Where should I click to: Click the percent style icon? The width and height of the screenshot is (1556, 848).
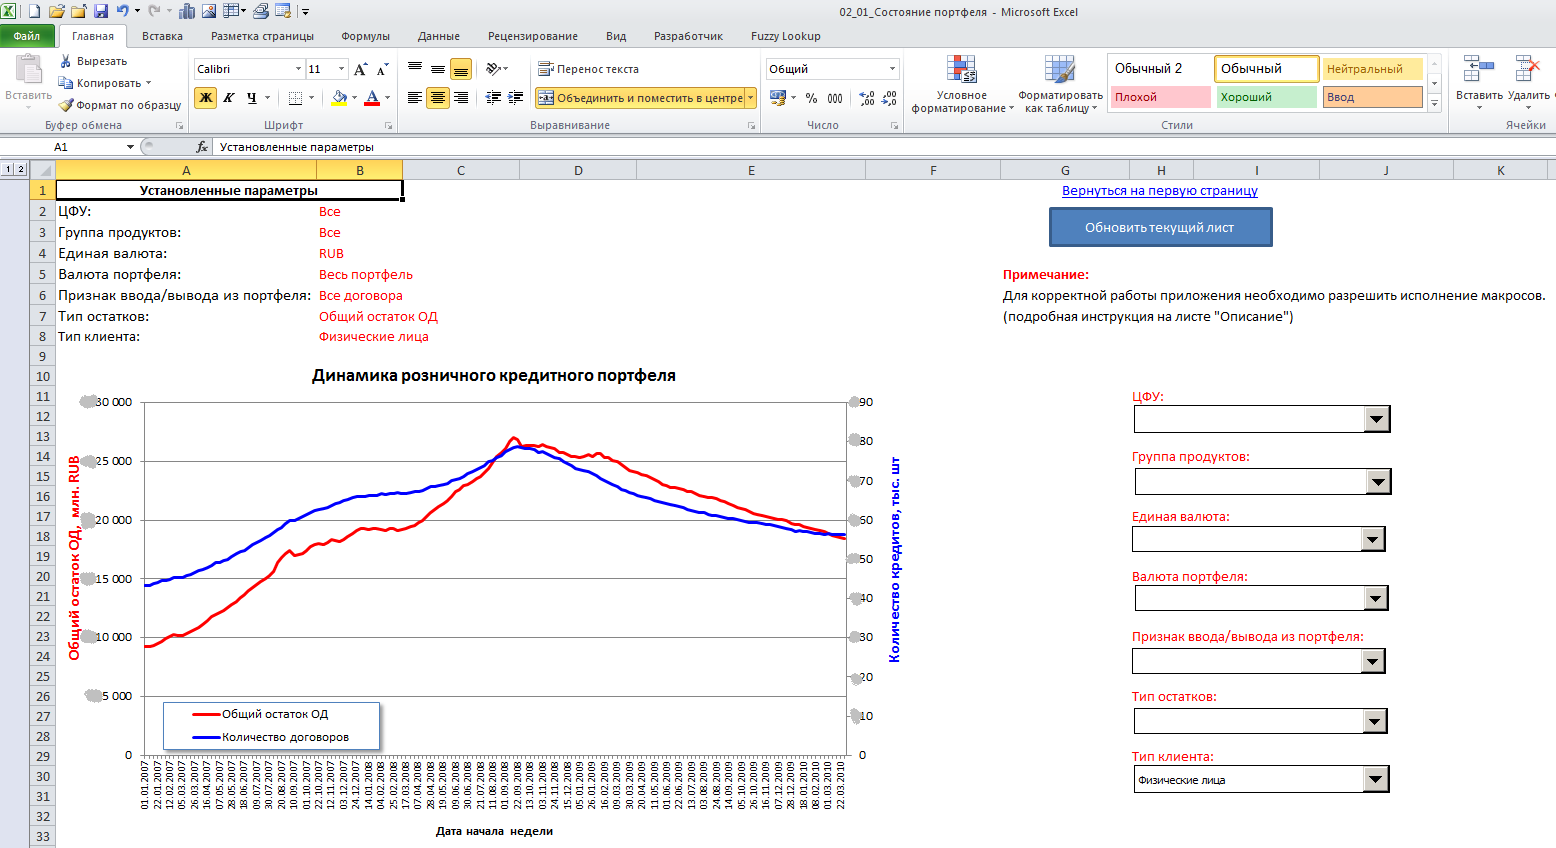811,98
